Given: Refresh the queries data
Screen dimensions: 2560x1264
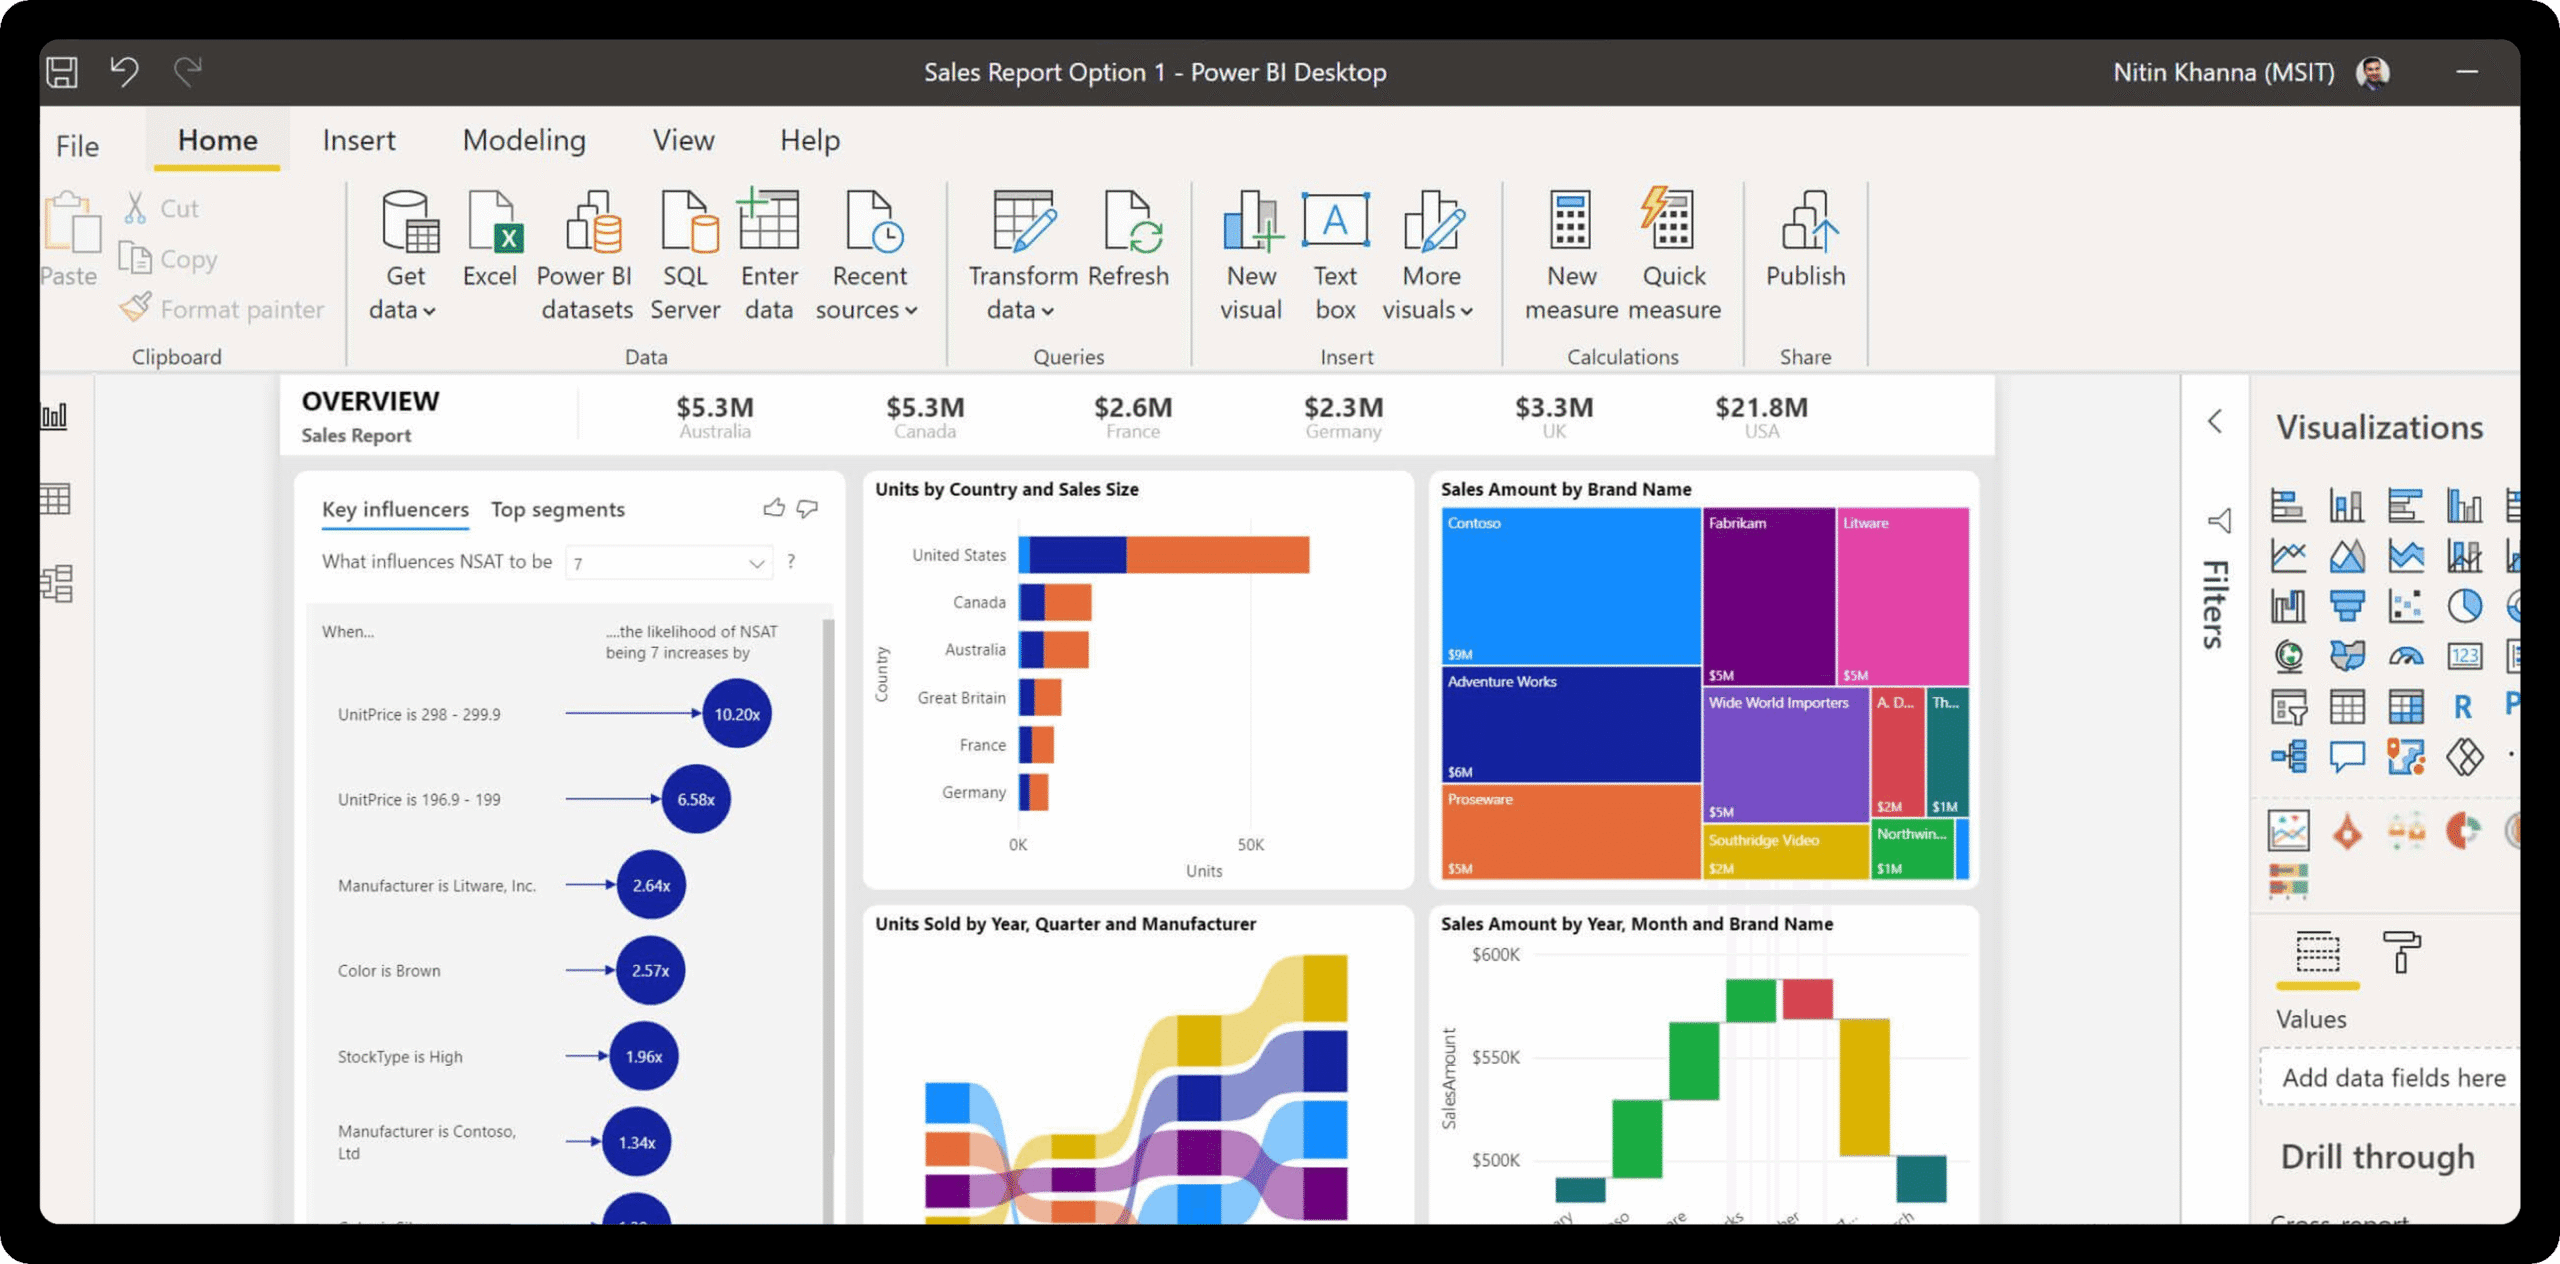Looking at the screenshot, I should coord(1129,238).
